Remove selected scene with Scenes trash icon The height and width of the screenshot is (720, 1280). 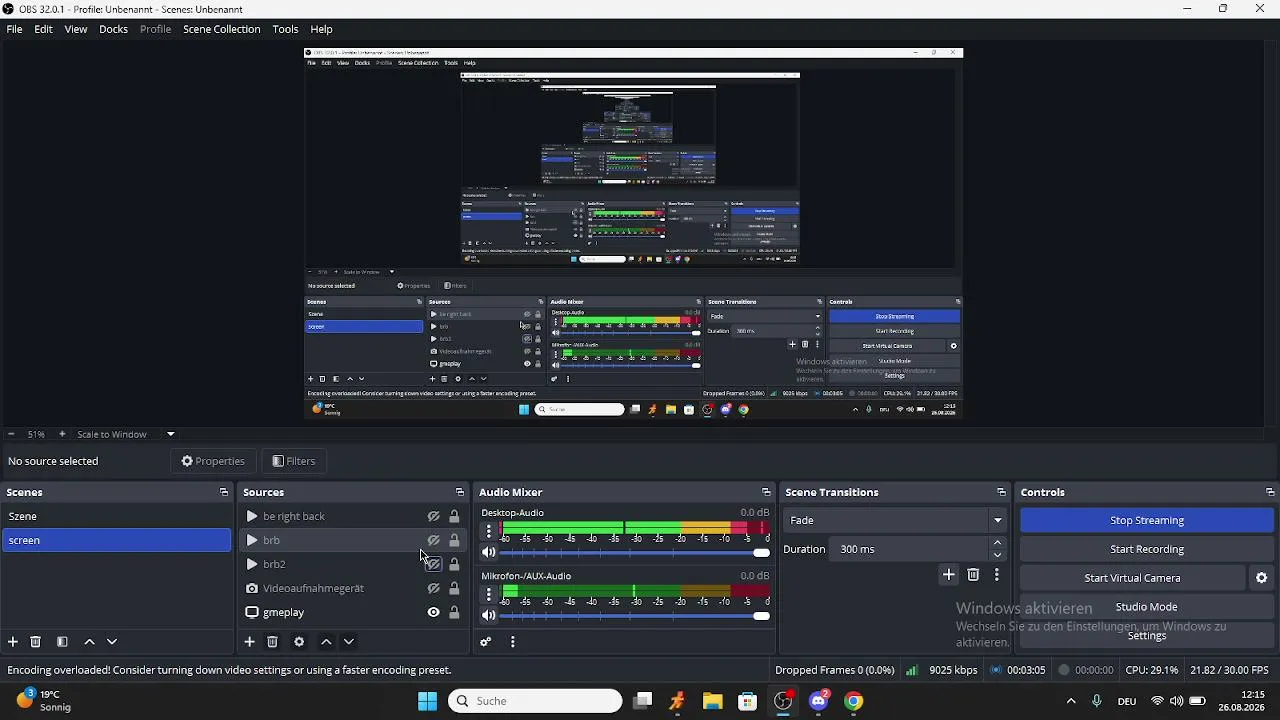point(36,642)
